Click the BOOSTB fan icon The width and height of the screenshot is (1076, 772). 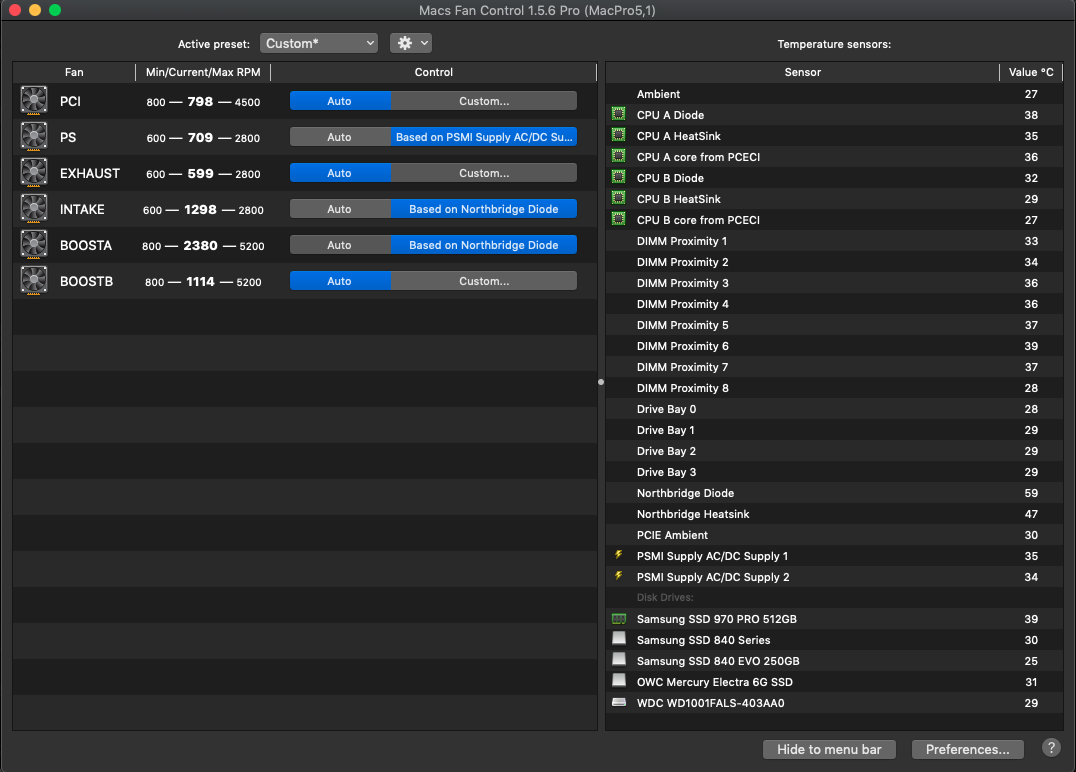click(x=34, y=281)
